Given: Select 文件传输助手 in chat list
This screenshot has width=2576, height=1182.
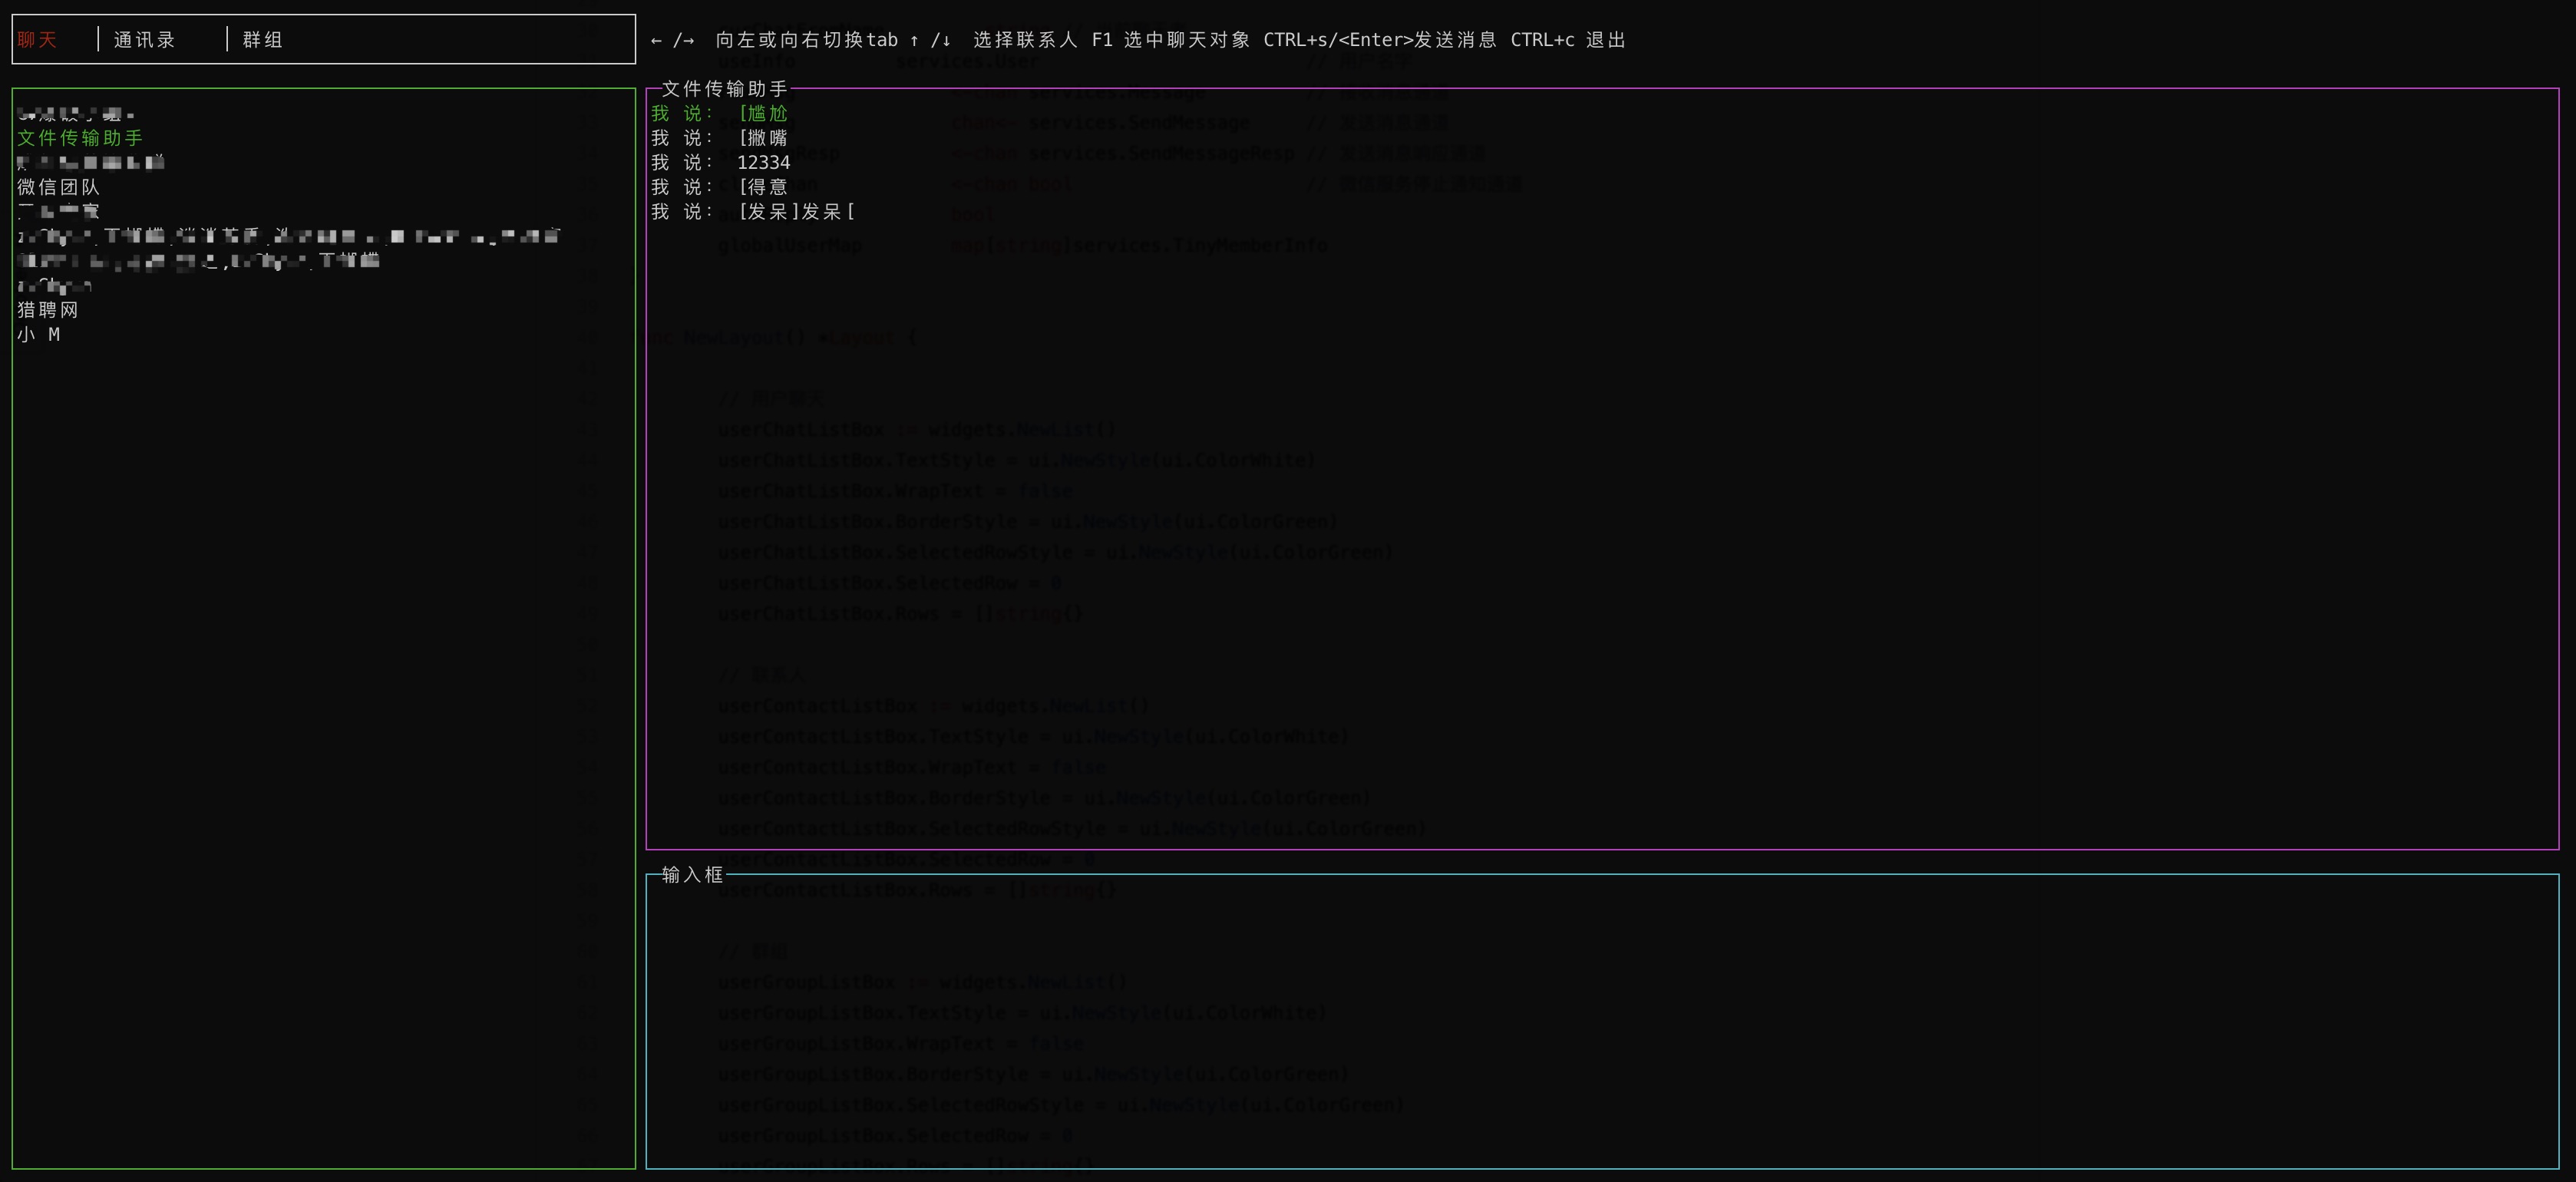Looking at the screenshot, I should [x=80, y=138].
